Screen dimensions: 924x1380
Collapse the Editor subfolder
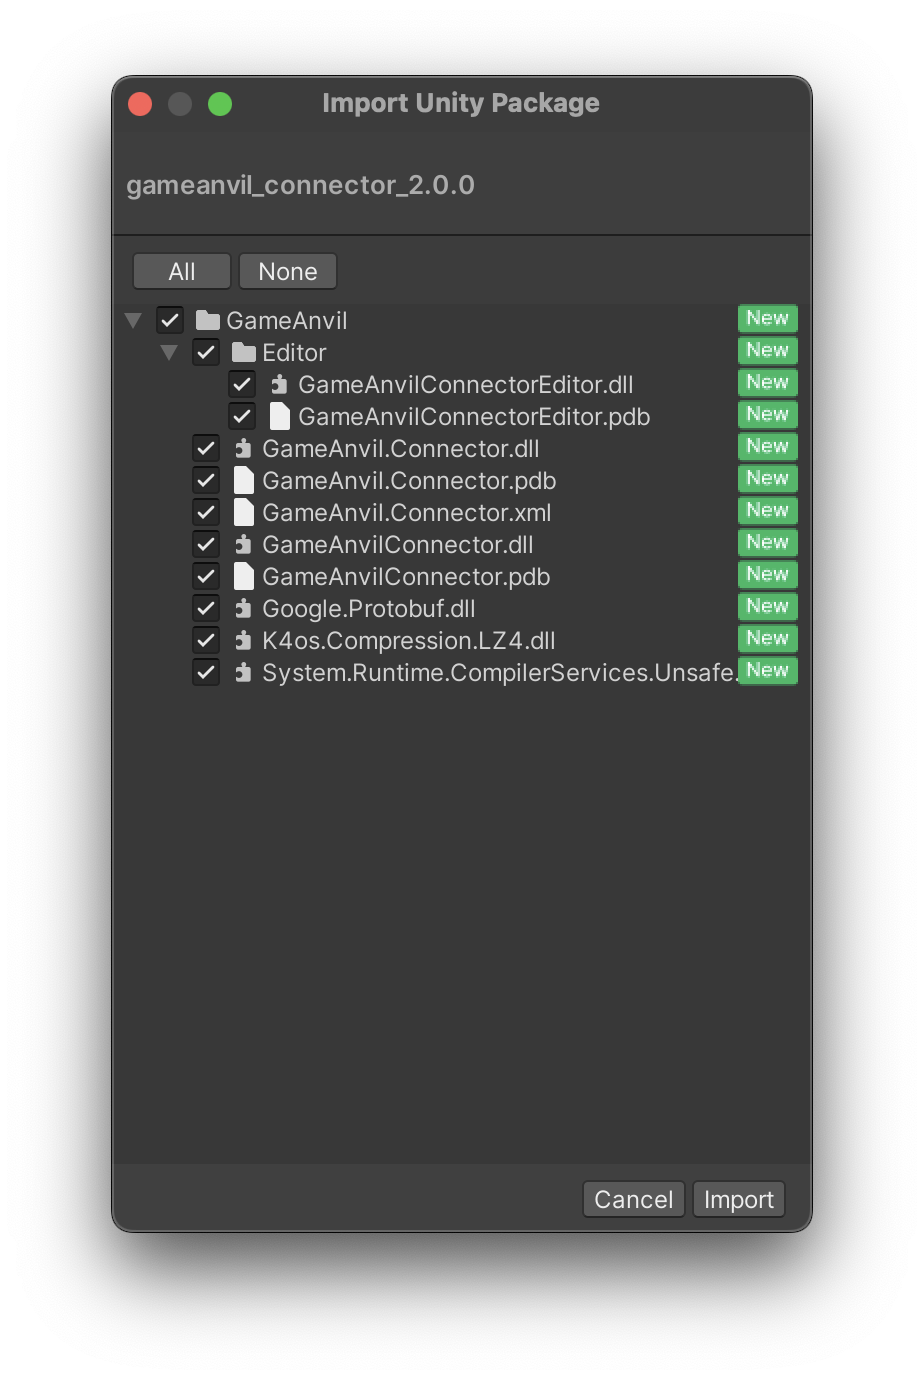169,353
